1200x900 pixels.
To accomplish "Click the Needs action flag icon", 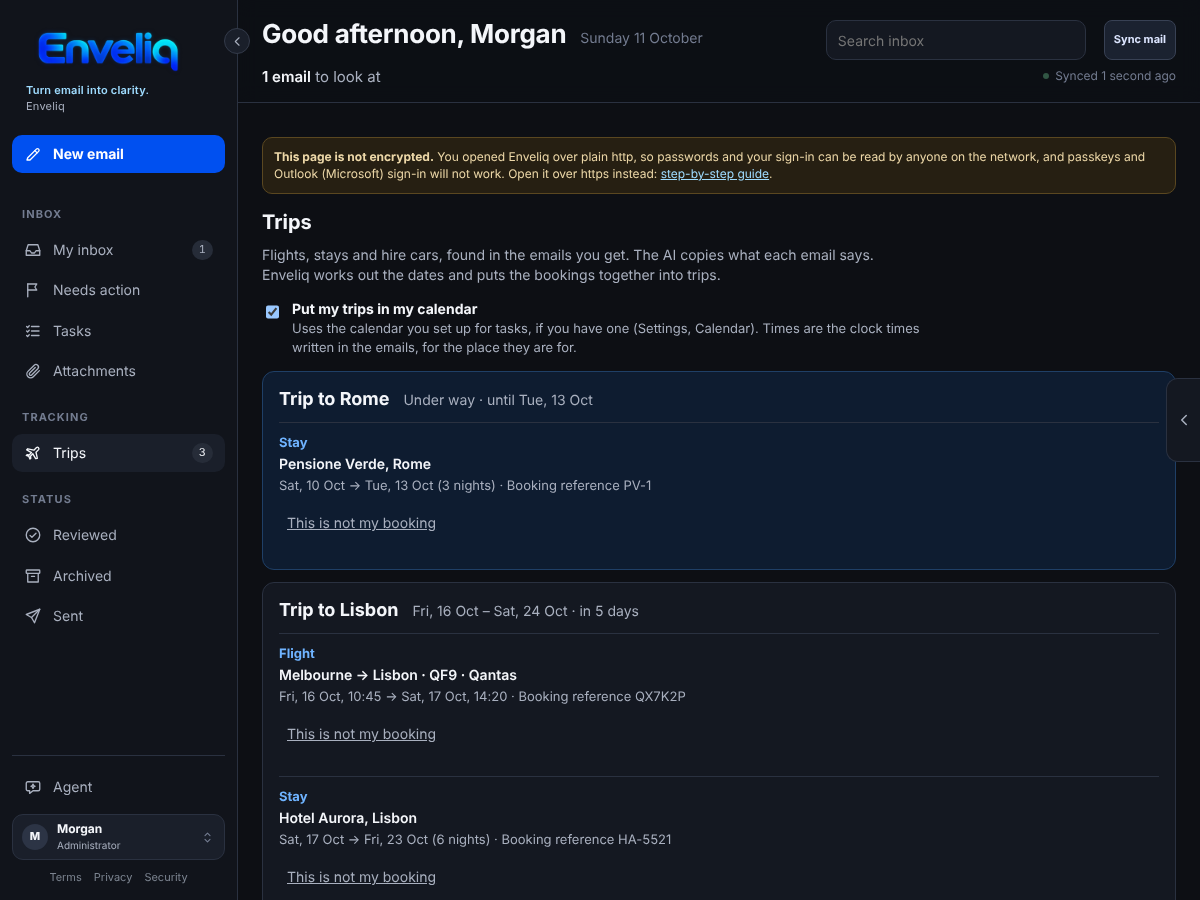I will click(x=33, y=290).
